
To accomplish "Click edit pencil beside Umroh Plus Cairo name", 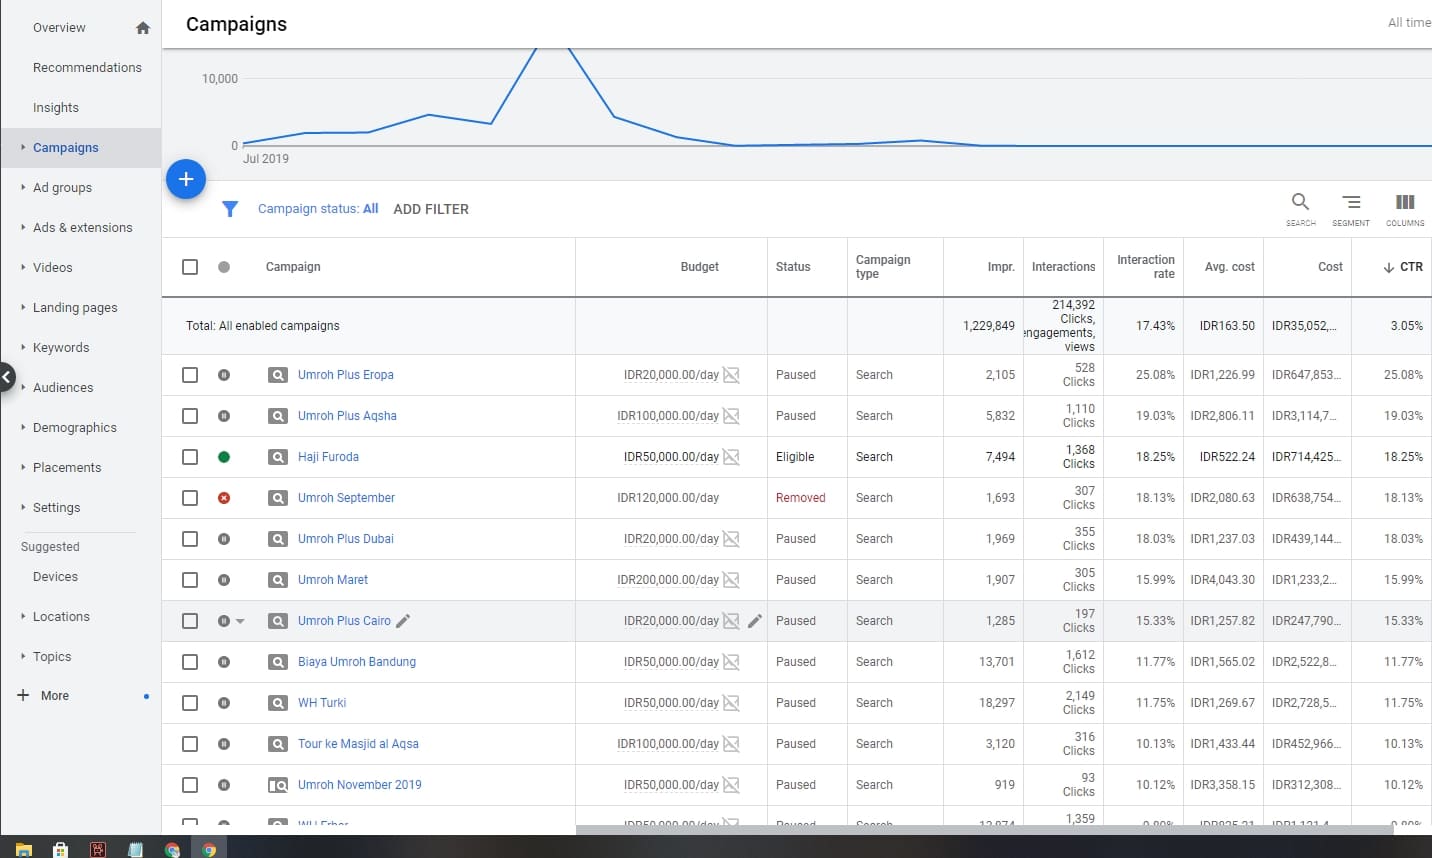I will [x=403, y=621].
